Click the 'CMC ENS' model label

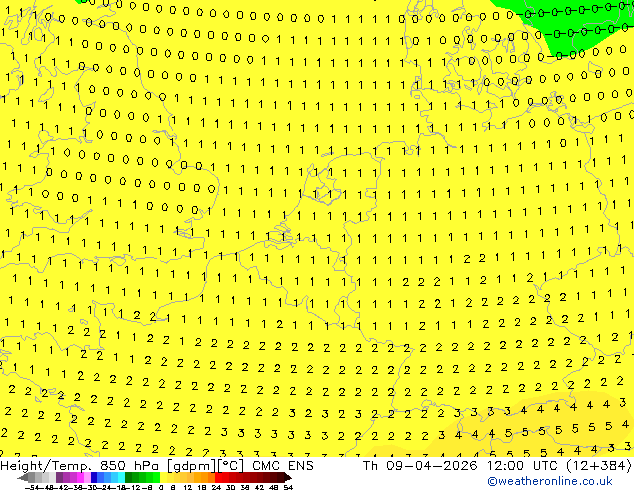click(283, 466)
